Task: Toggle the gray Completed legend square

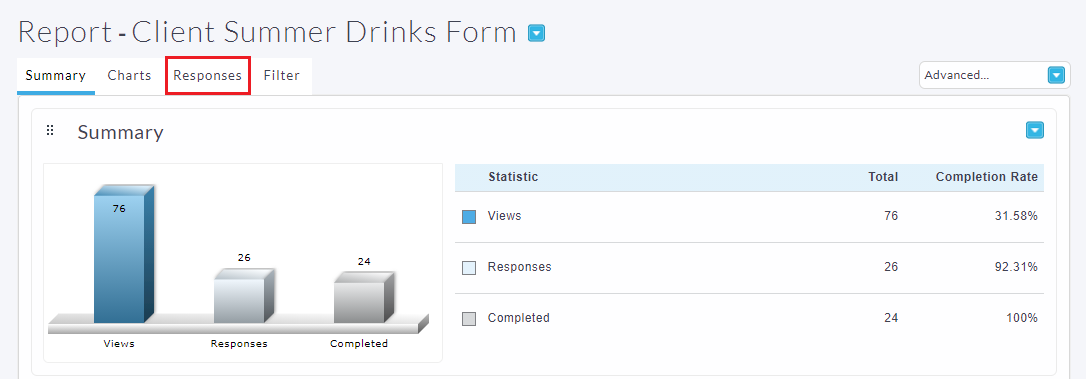Action: tap(469, 319)
